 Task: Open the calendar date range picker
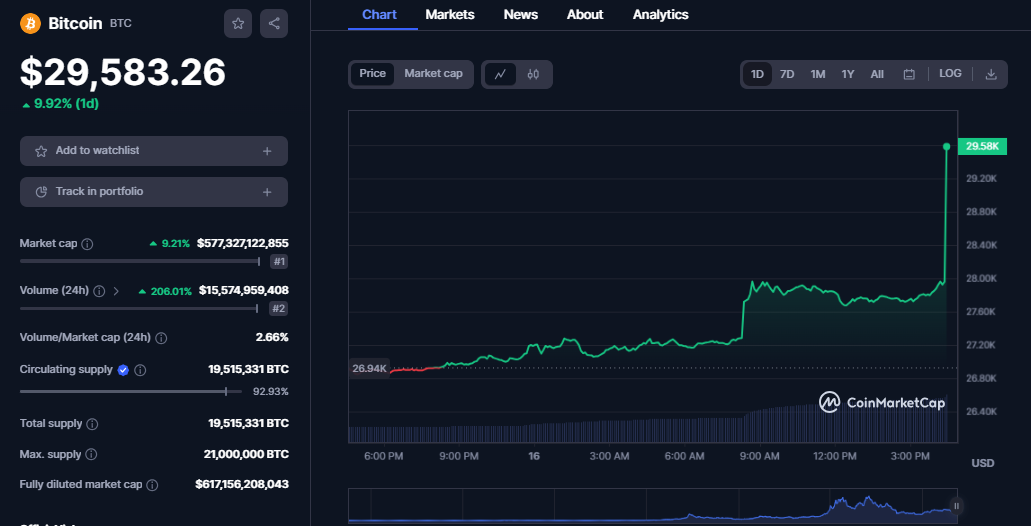point(909,74)
